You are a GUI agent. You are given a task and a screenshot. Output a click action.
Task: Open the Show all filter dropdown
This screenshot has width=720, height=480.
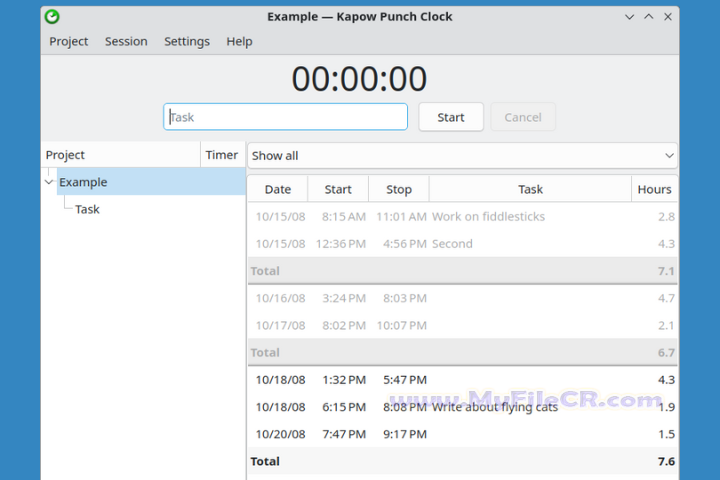click(462, 156)
